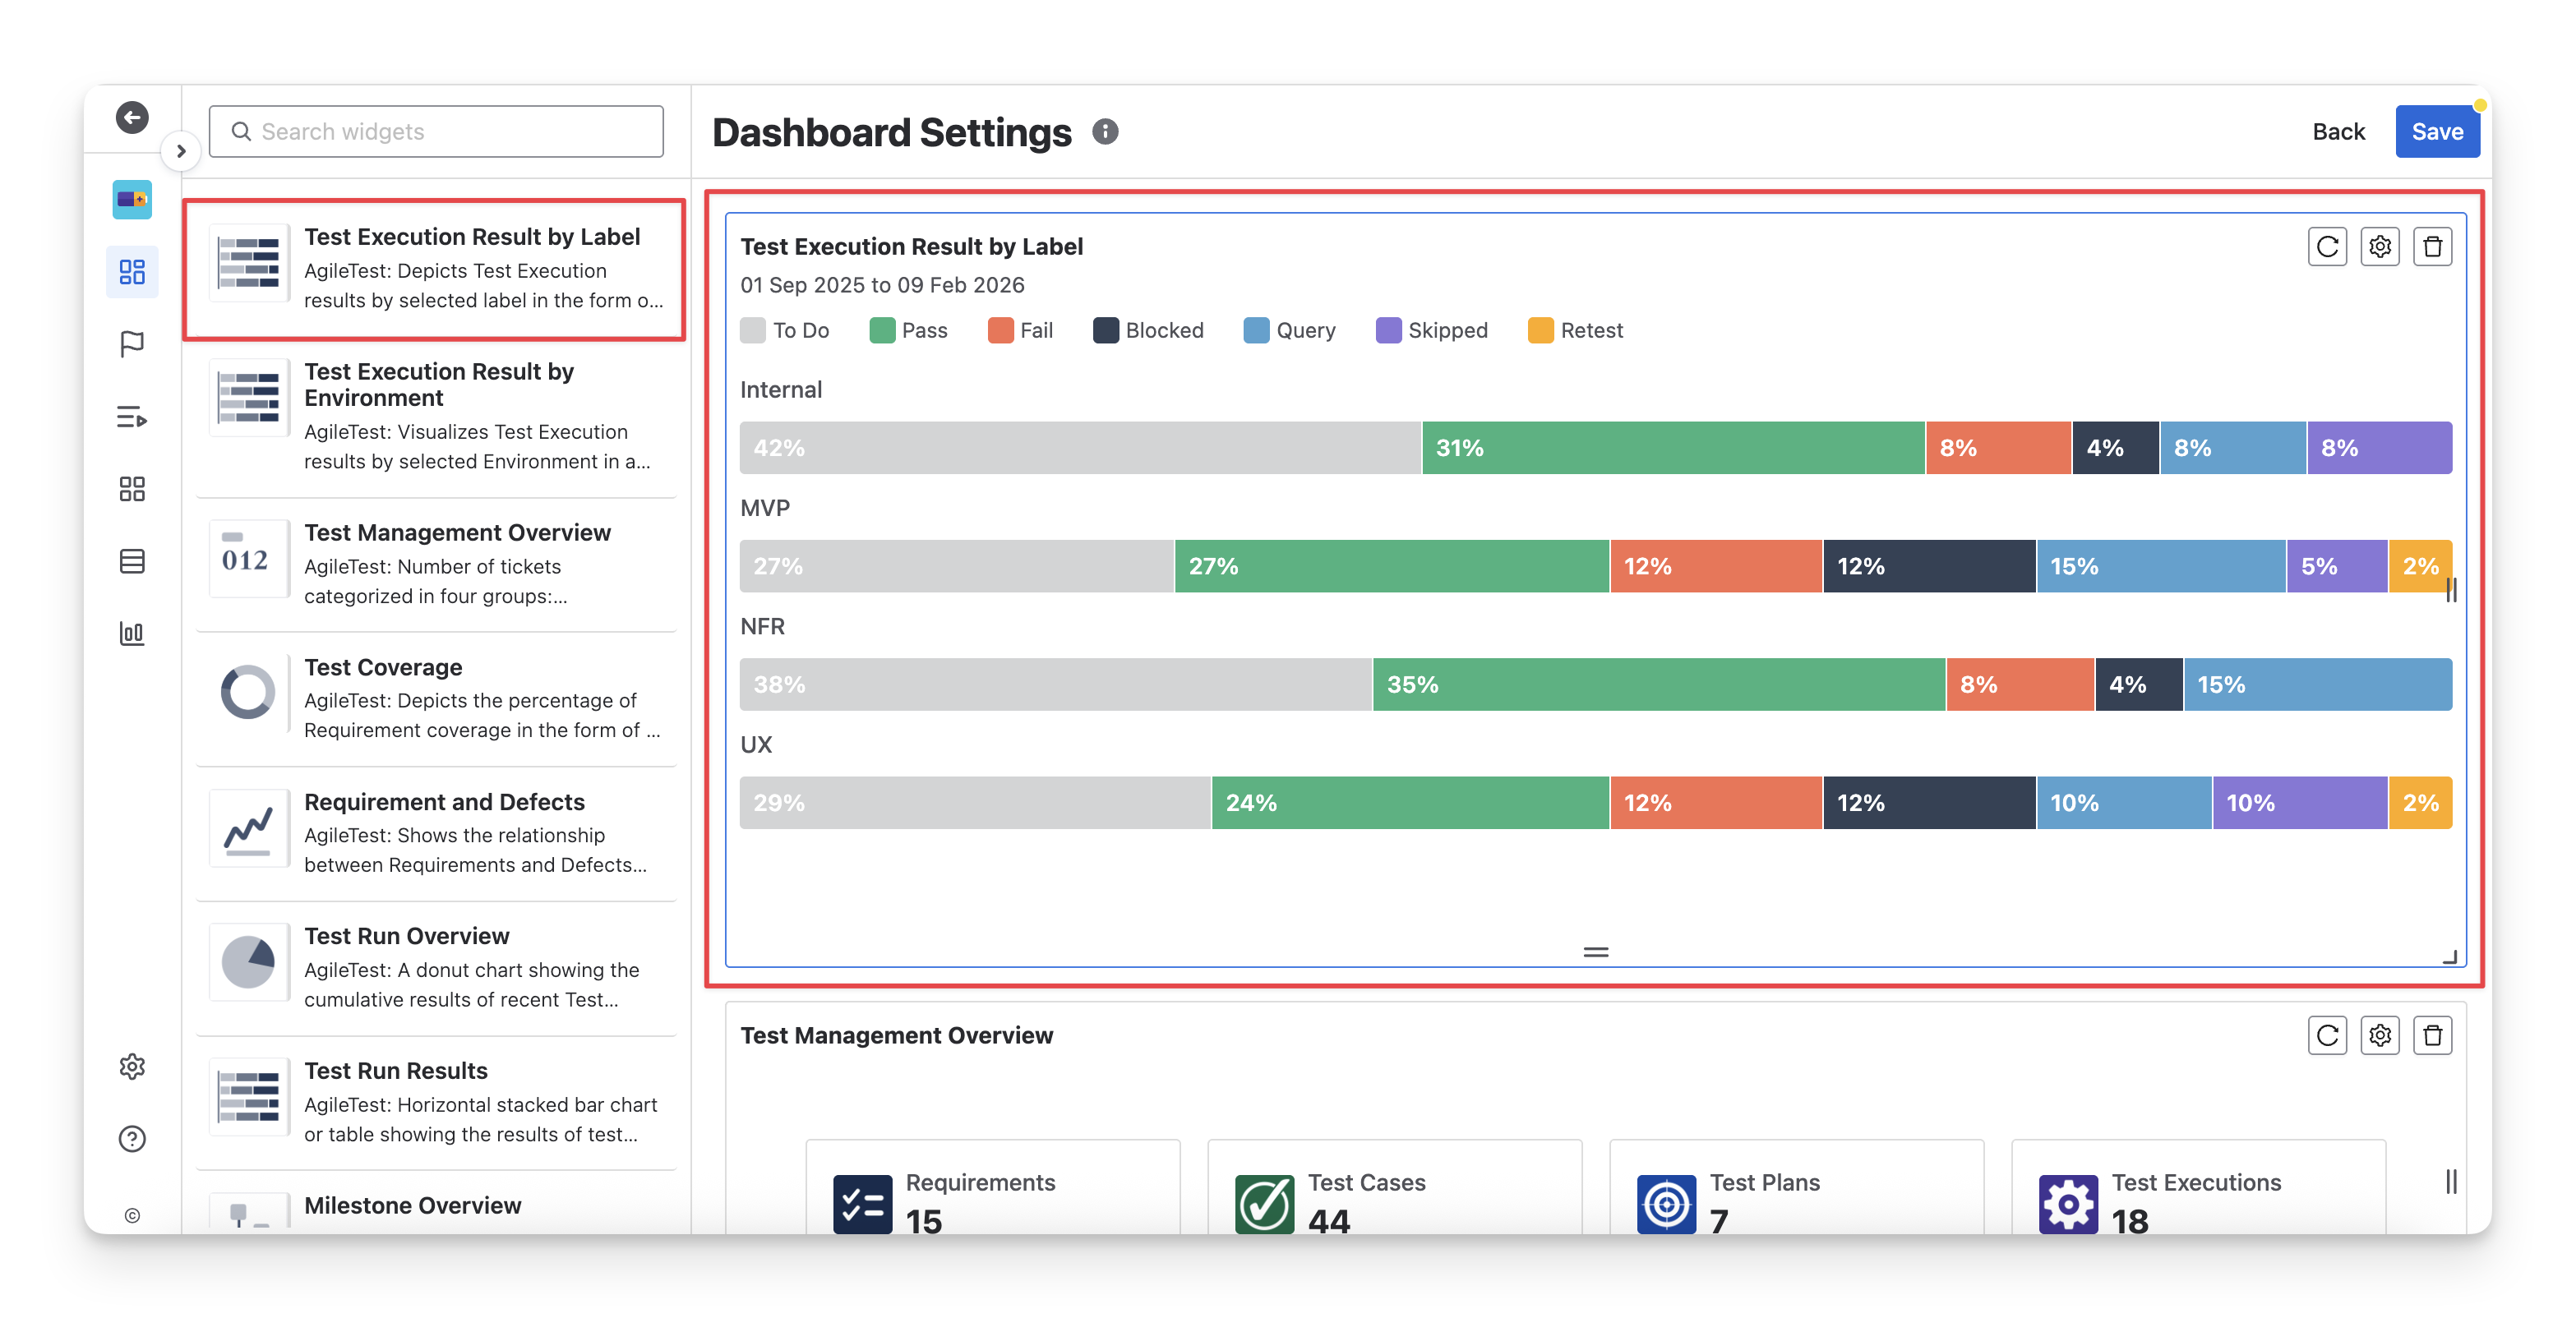2576x1318 pixels.
Task: Expand the collapsed sidebar with chevron
Action: point(181,151)
